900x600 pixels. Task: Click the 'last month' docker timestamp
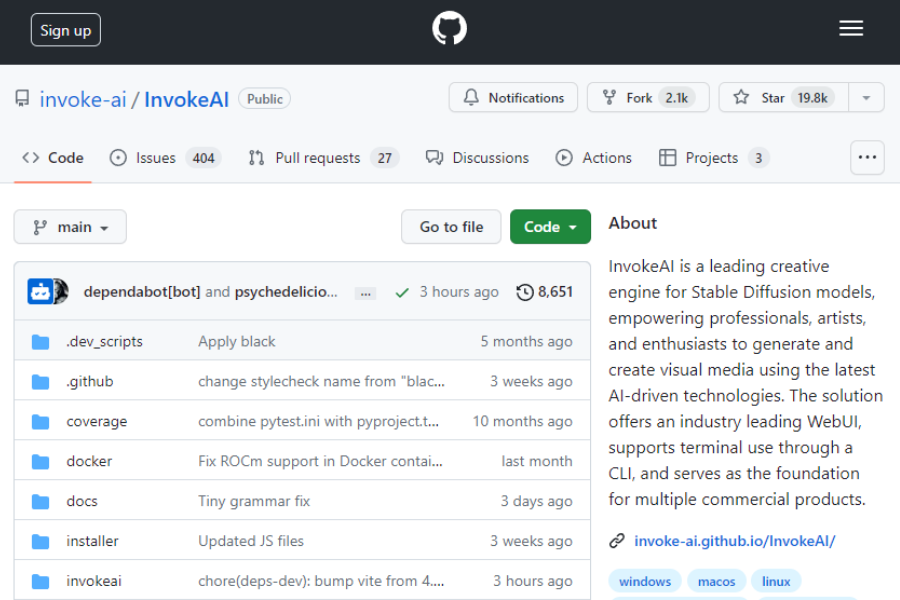pyautogui.click(x=537, y=462)
